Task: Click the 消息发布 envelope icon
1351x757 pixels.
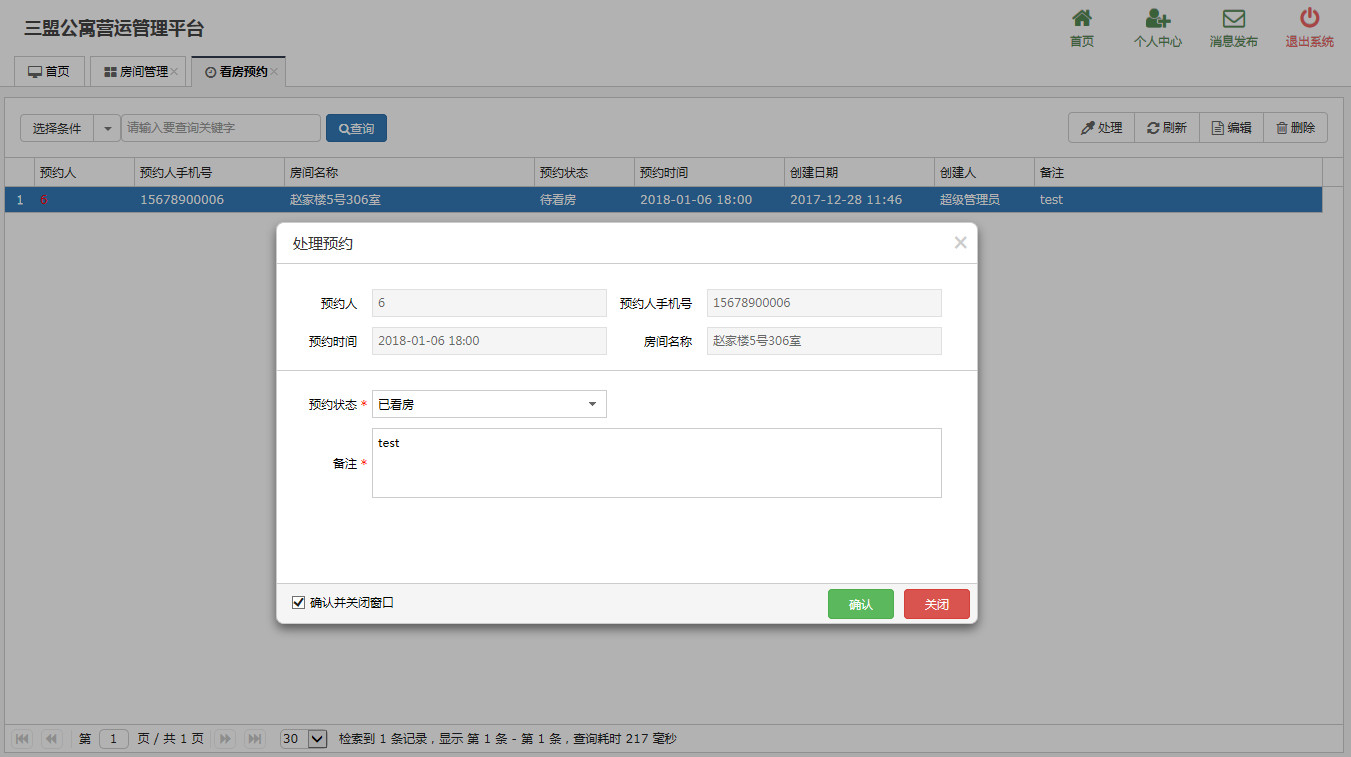Action: [1233, 19]
